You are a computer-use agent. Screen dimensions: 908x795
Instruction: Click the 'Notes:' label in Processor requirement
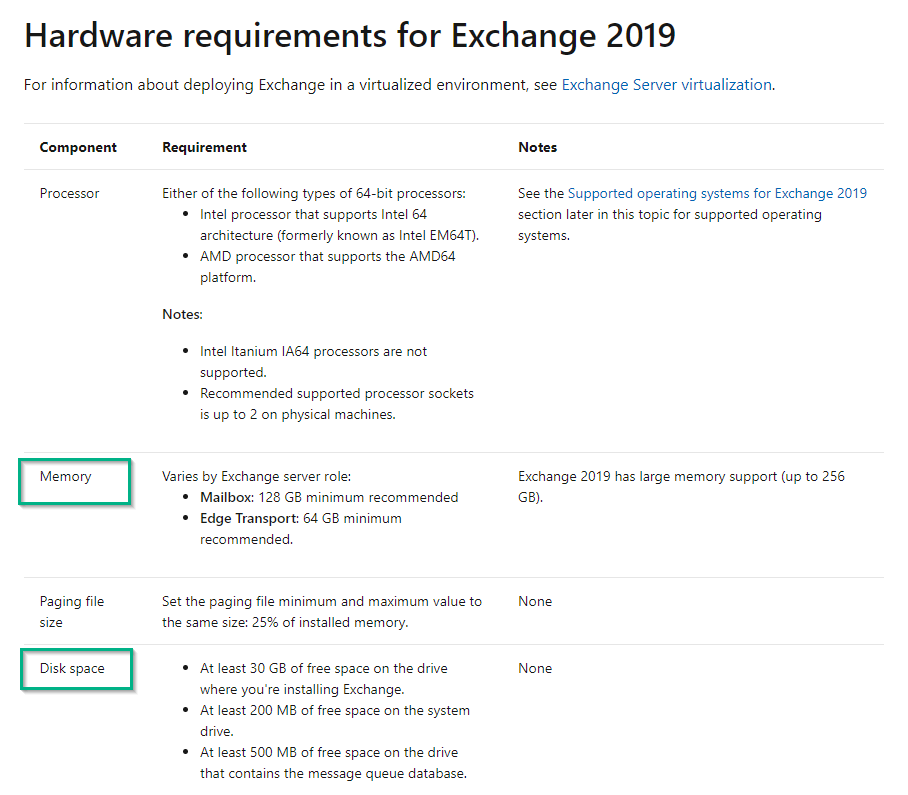(x=182, y=314)
